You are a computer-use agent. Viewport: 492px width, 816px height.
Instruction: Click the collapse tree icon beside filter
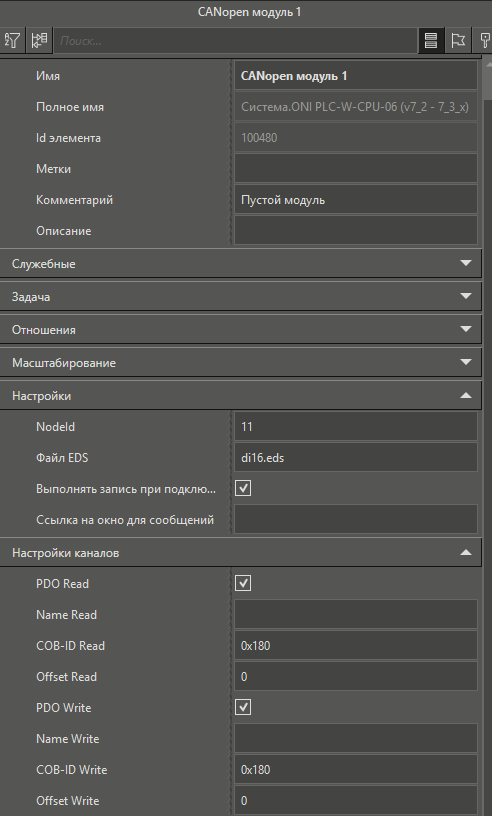[x=39, y=40]
